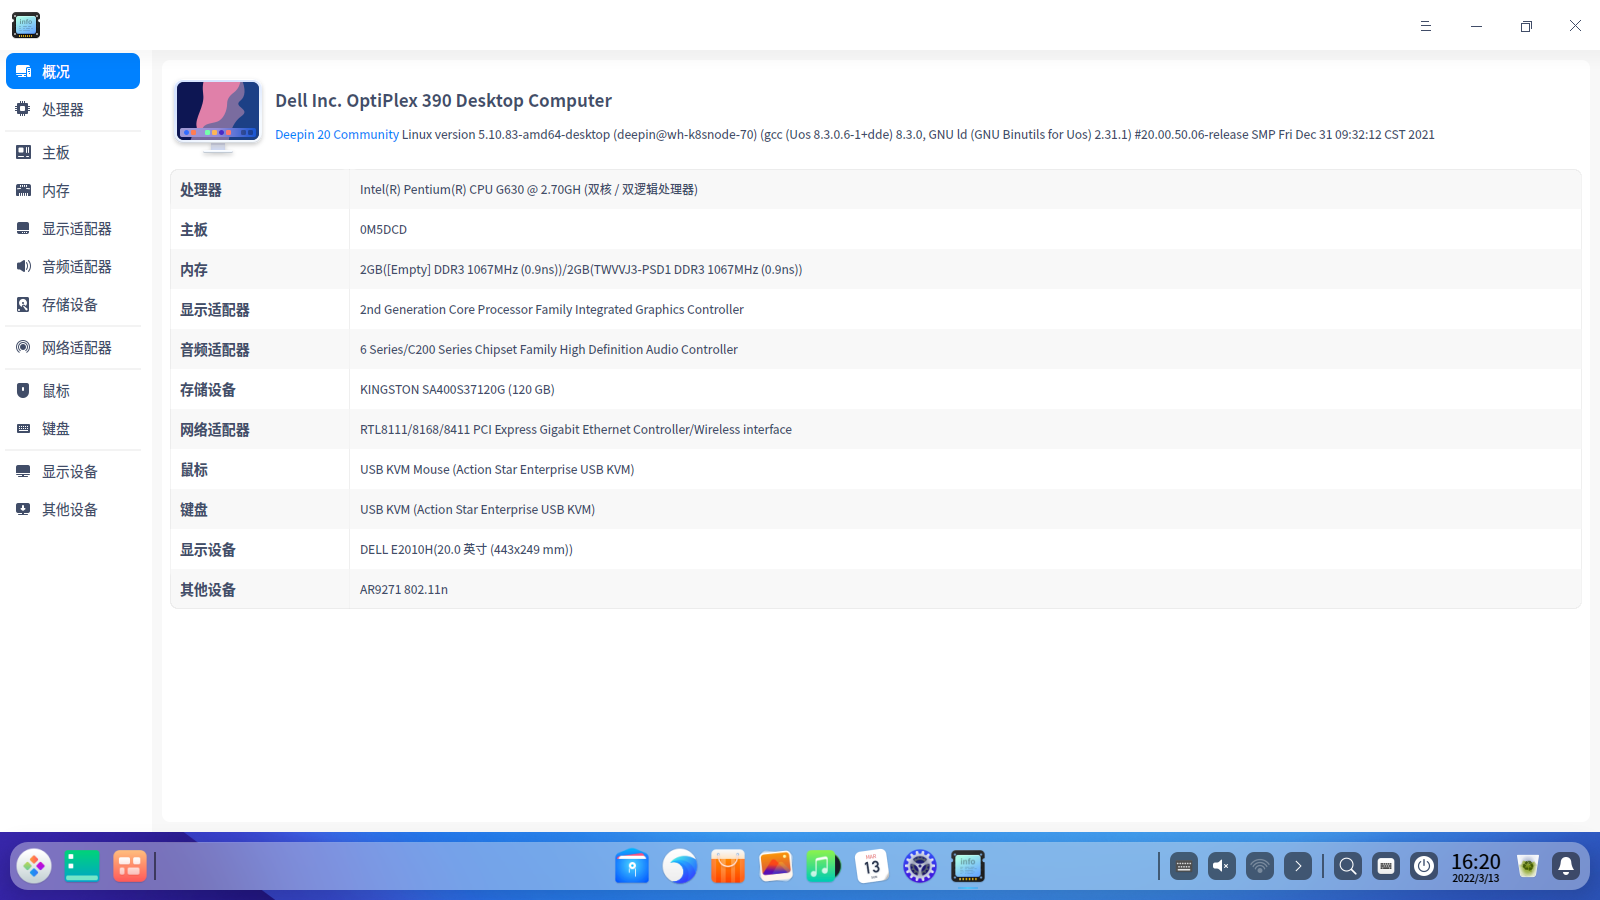
Task: Expand the tray arrow in dock
Action: point(1298,866)
